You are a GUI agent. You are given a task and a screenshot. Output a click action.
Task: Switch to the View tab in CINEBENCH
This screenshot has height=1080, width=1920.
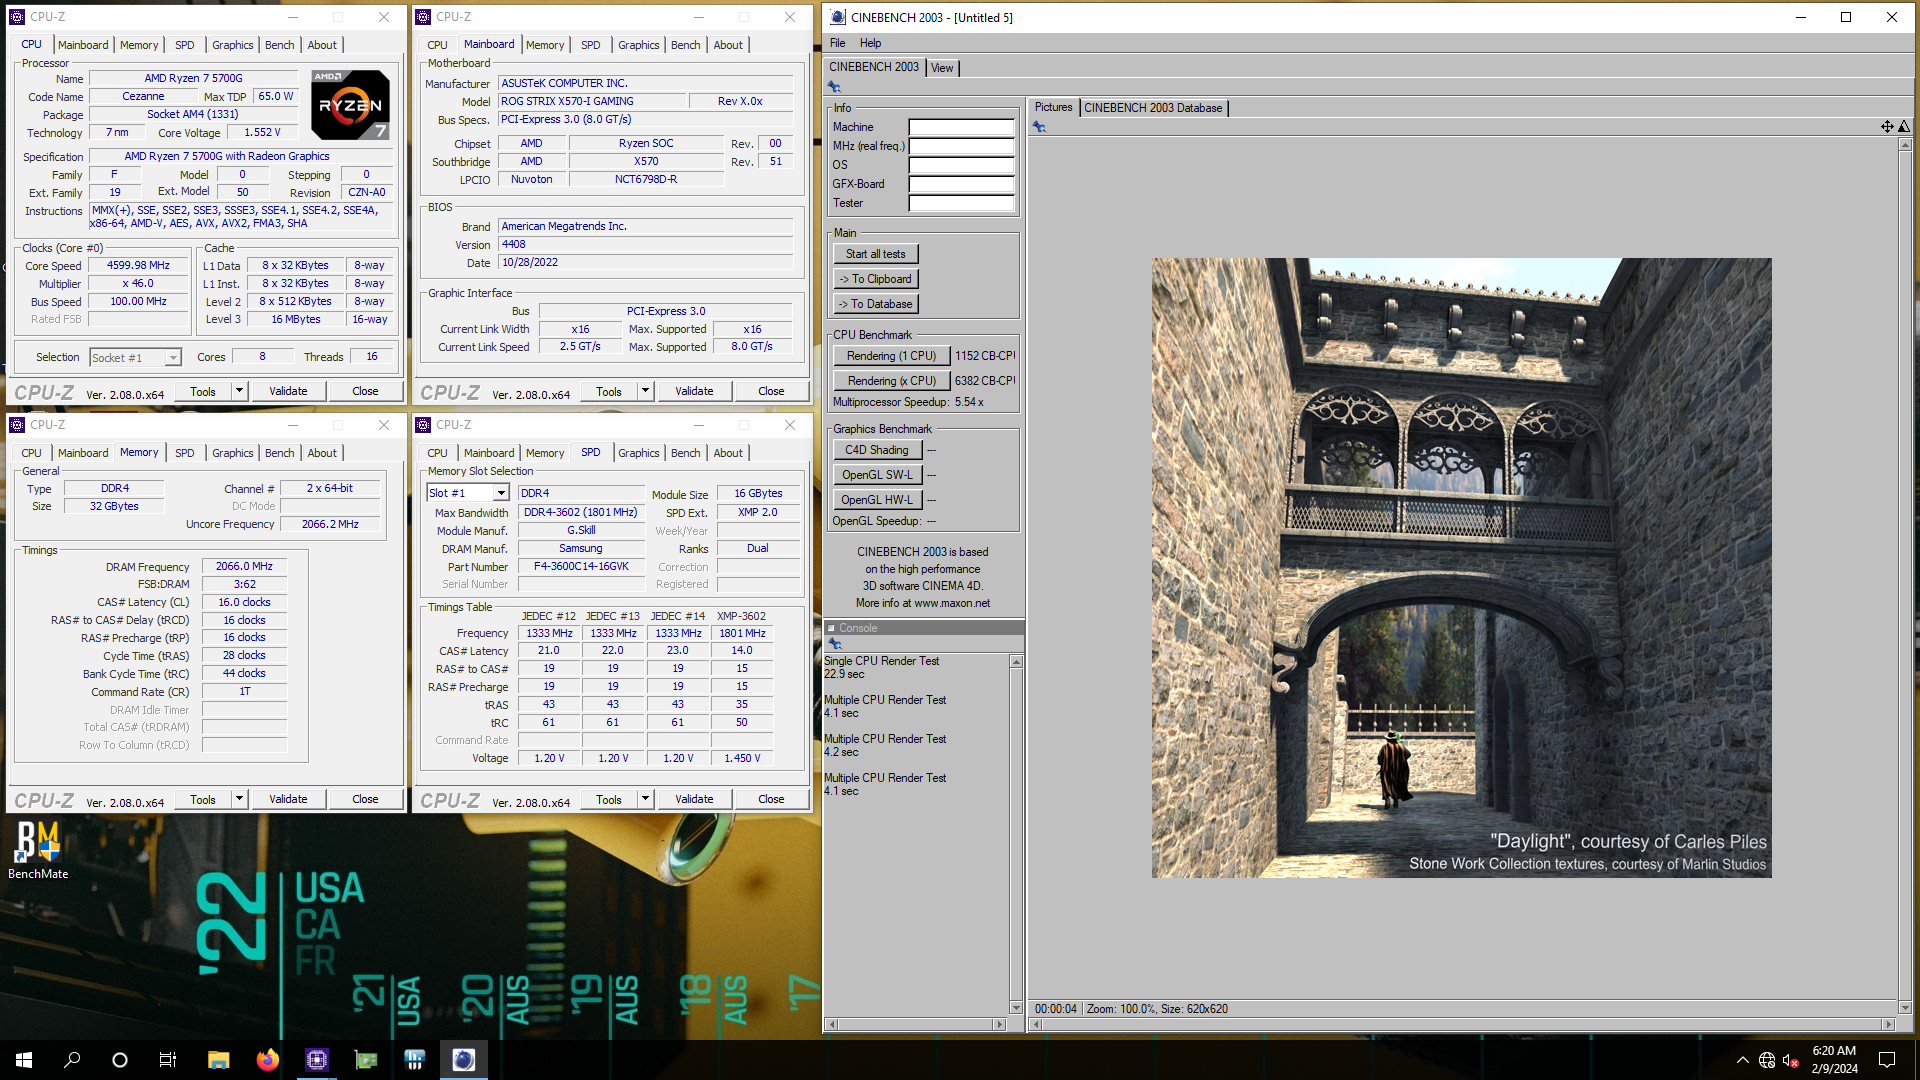point(942,68)
